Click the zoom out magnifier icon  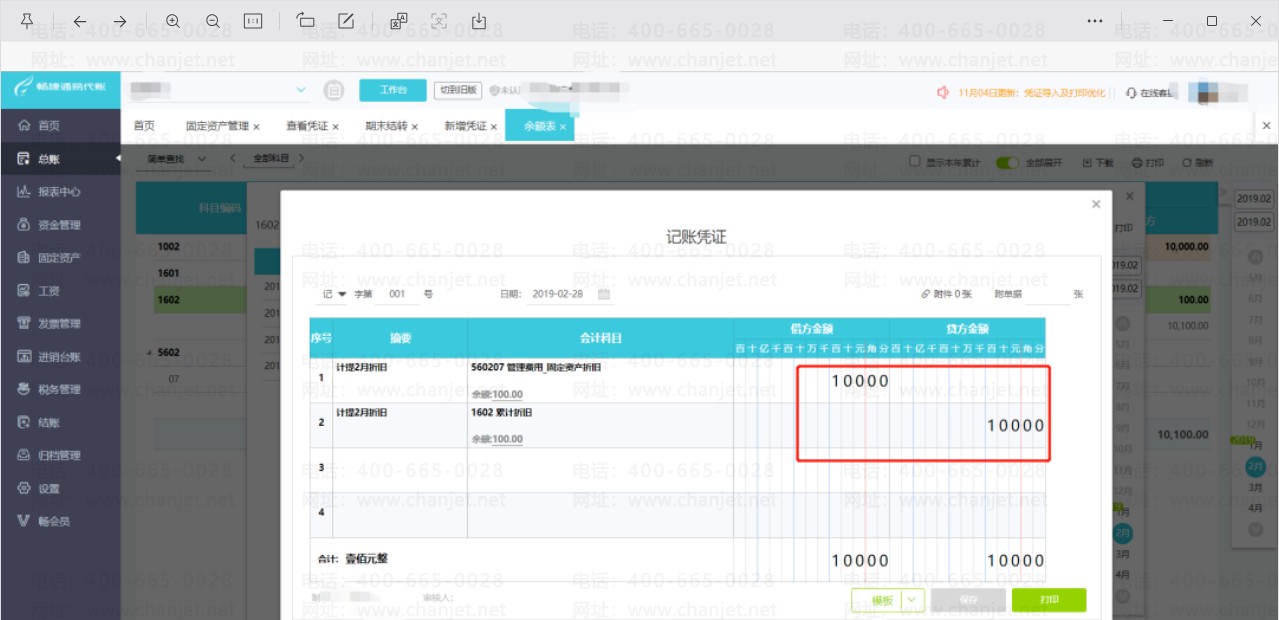[213, 21]
